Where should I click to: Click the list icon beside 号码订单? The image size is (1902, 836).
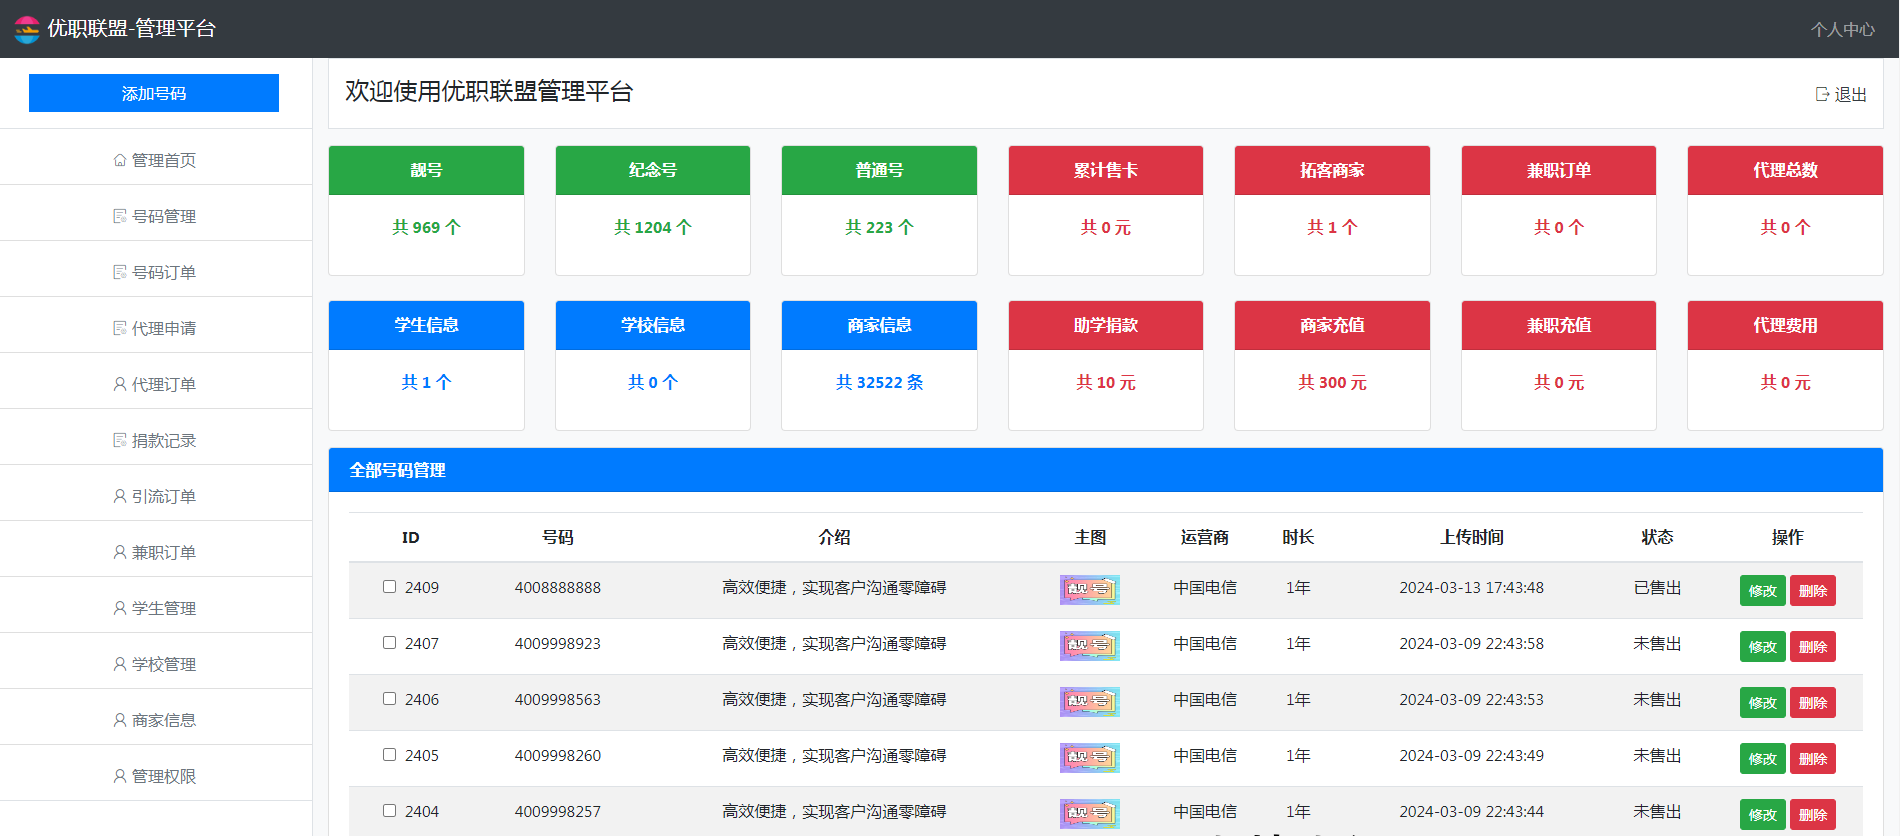pyautogui.click(x=120, y=272)
